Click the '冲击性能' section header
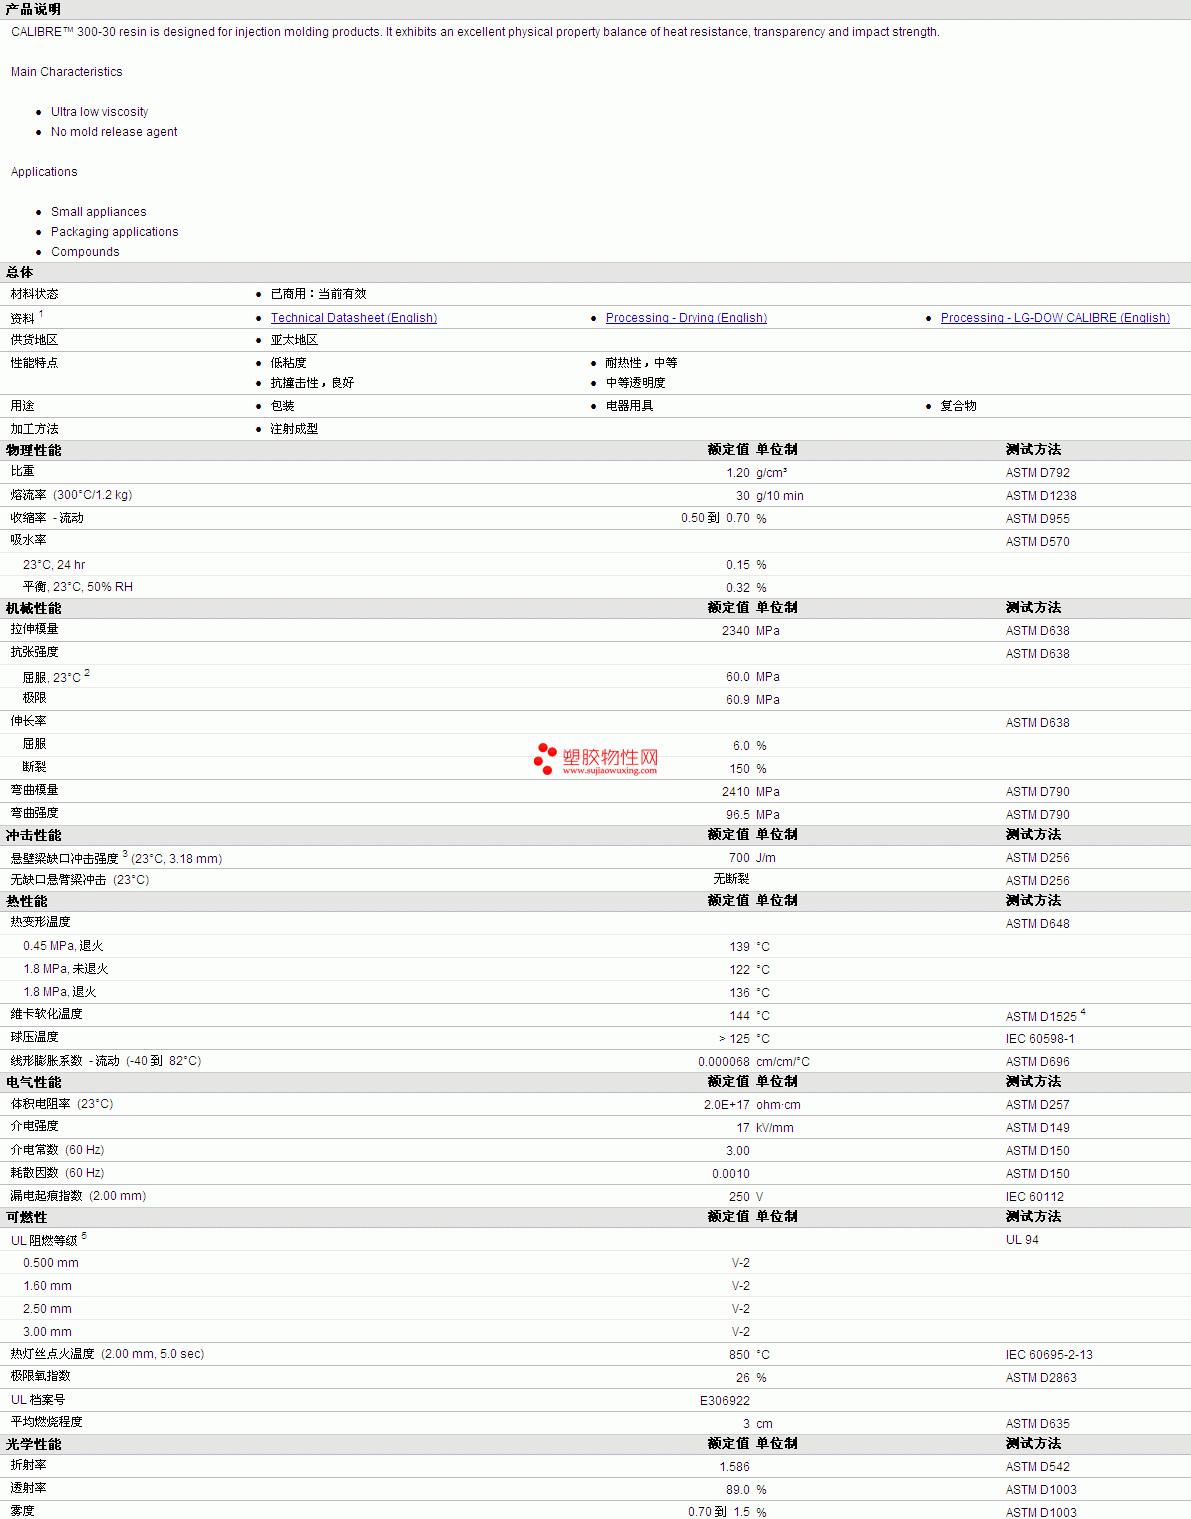1191x1519 pixels. click(x=34, y=835)
